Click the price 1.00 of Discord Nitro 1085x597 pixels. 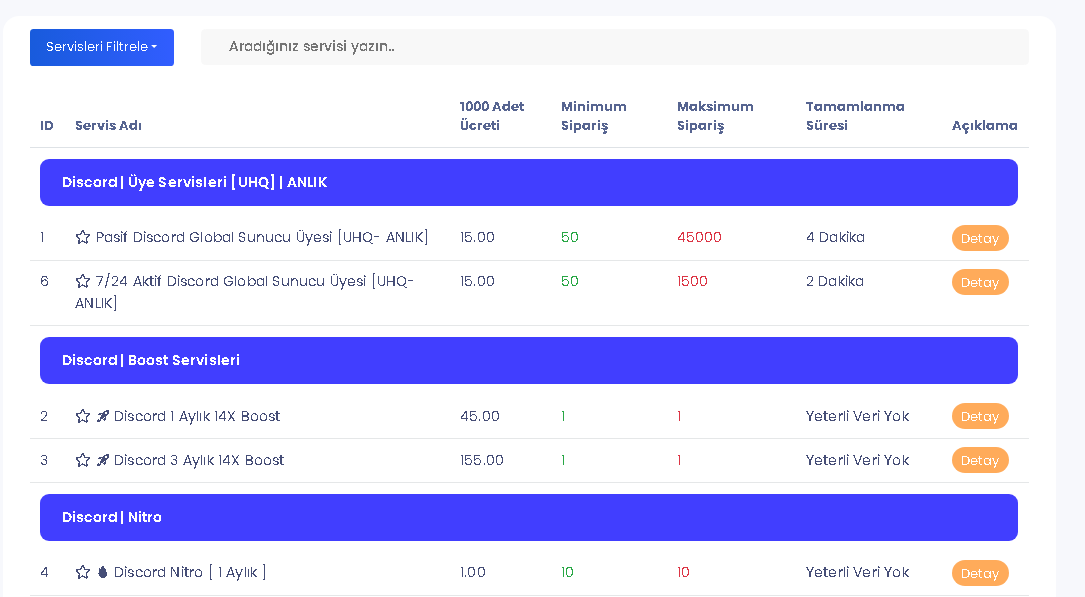pyautogui.click(x=473, y=572)
